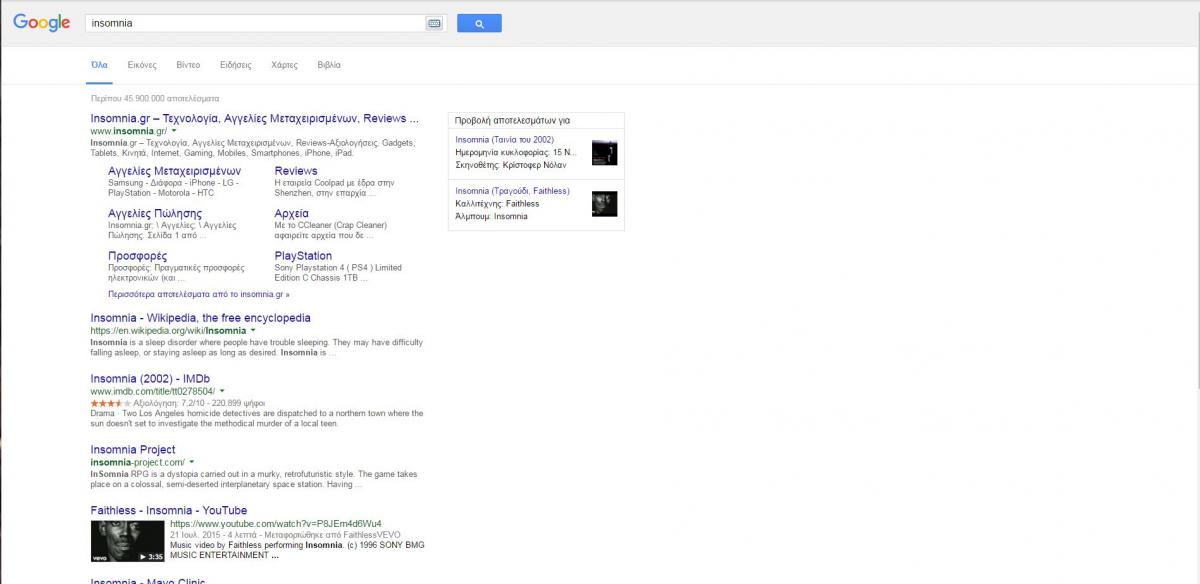Screen dimensions: 1200x584
Task: Click the Faithless song thumbnail in side panel
Action: (604, 204)
